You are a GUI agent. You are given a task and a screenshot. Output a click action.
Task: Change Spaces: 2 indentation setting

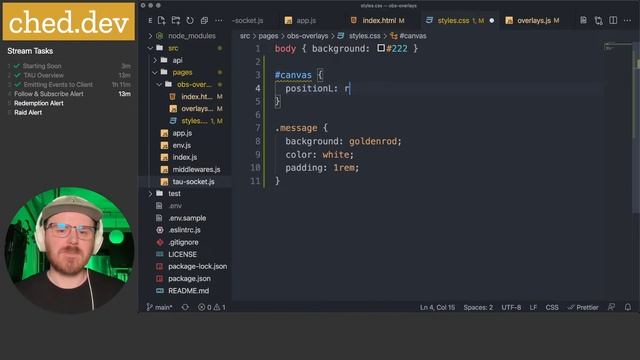click(x=478, y=307)
